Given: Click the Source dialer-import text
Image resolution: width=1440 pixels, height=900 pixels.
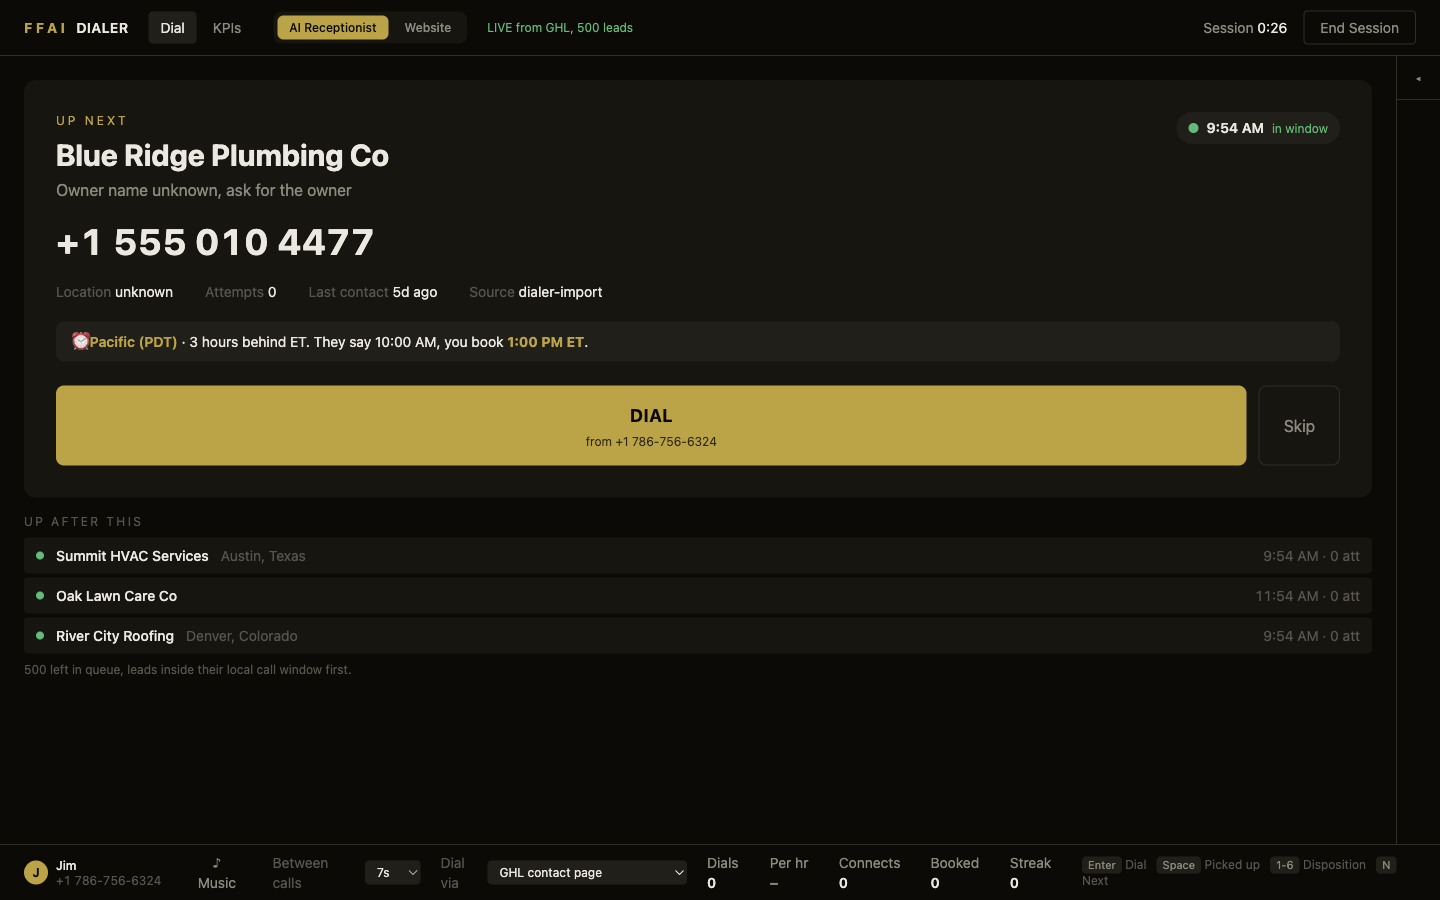Looking at the screenshot, I should [x=536, y=292].
